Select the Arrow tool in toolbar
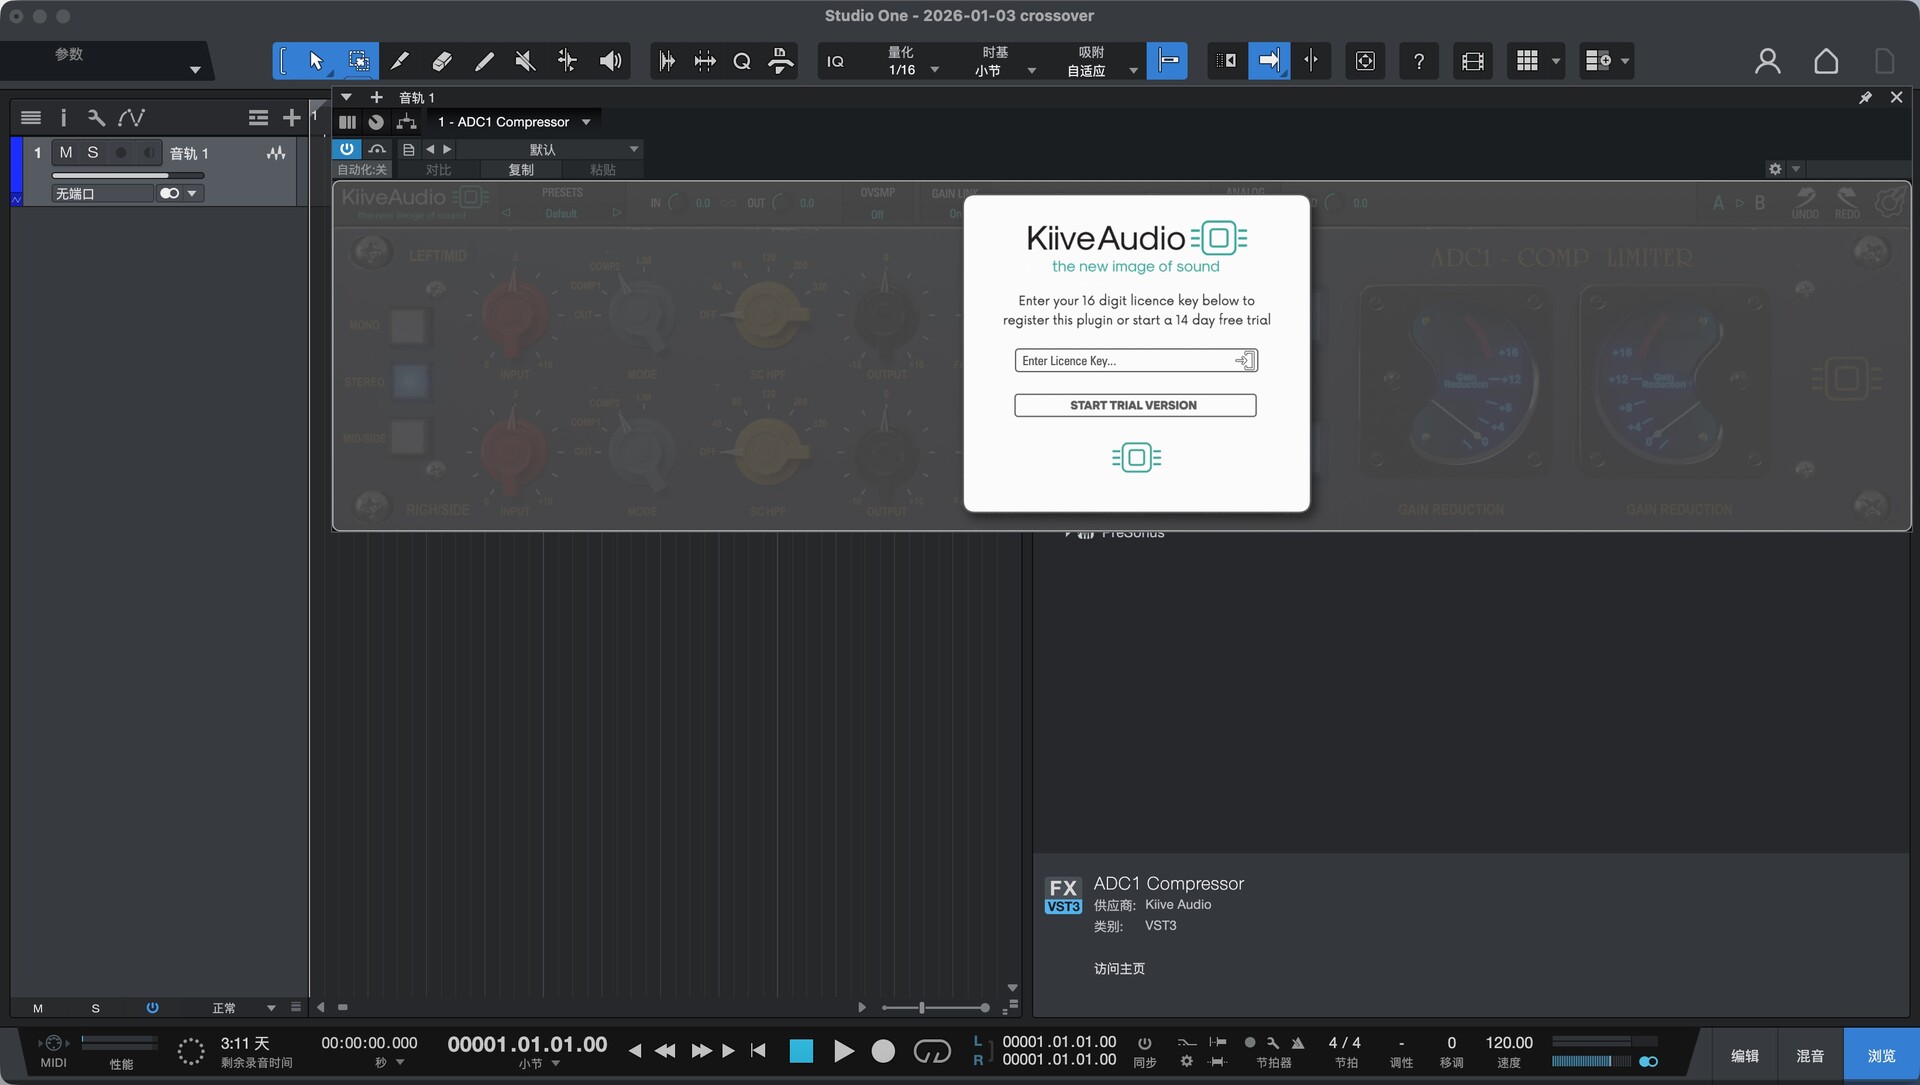Viewport: 1920px width, 1085px height. point(316,61)
